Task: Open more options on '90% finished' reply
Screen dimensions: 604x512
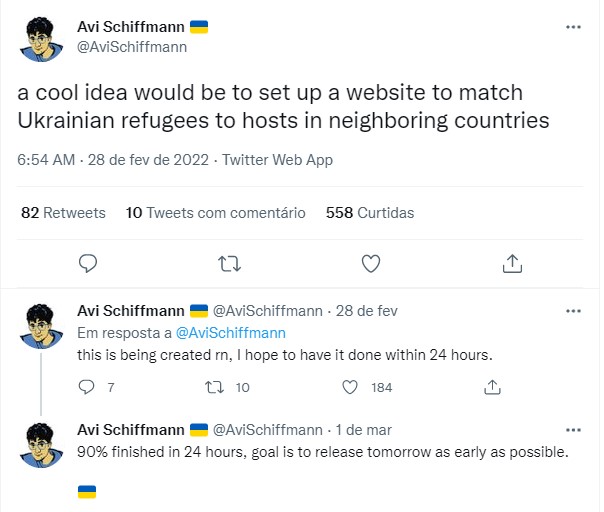Action: 572,429
